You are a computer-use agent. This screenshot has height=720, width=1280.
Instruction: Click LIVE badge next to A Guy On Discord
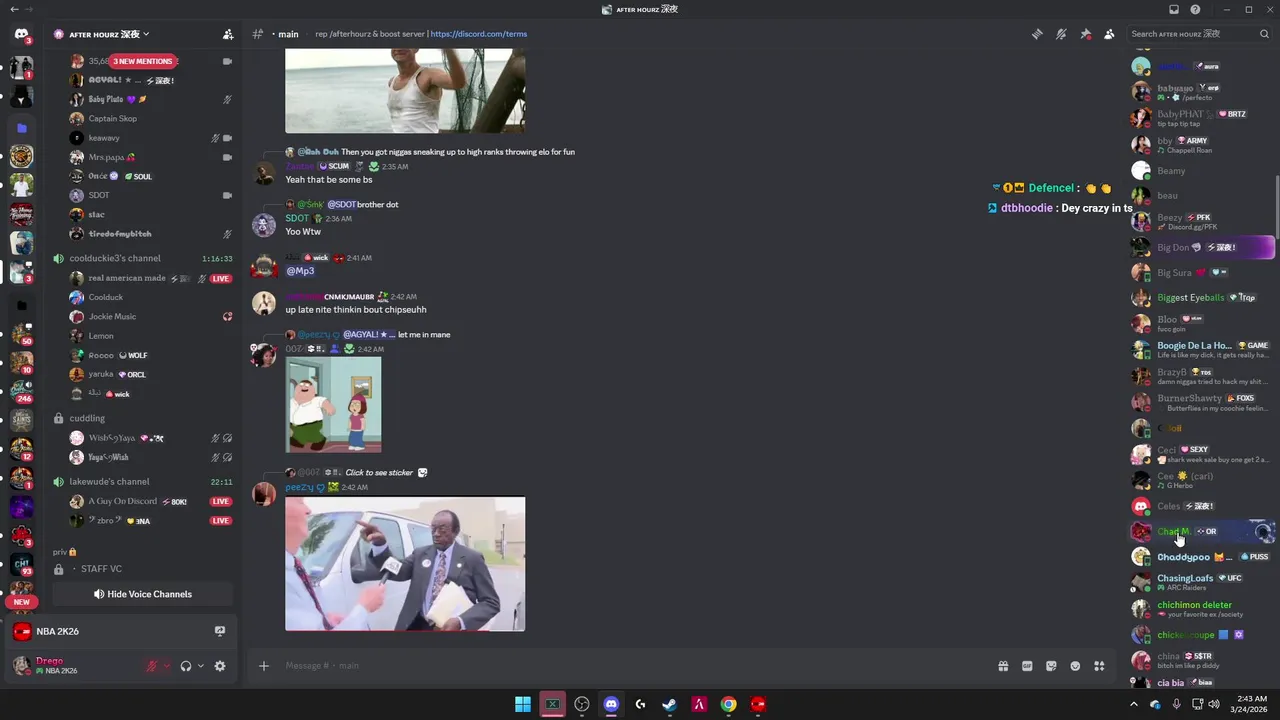221,501
